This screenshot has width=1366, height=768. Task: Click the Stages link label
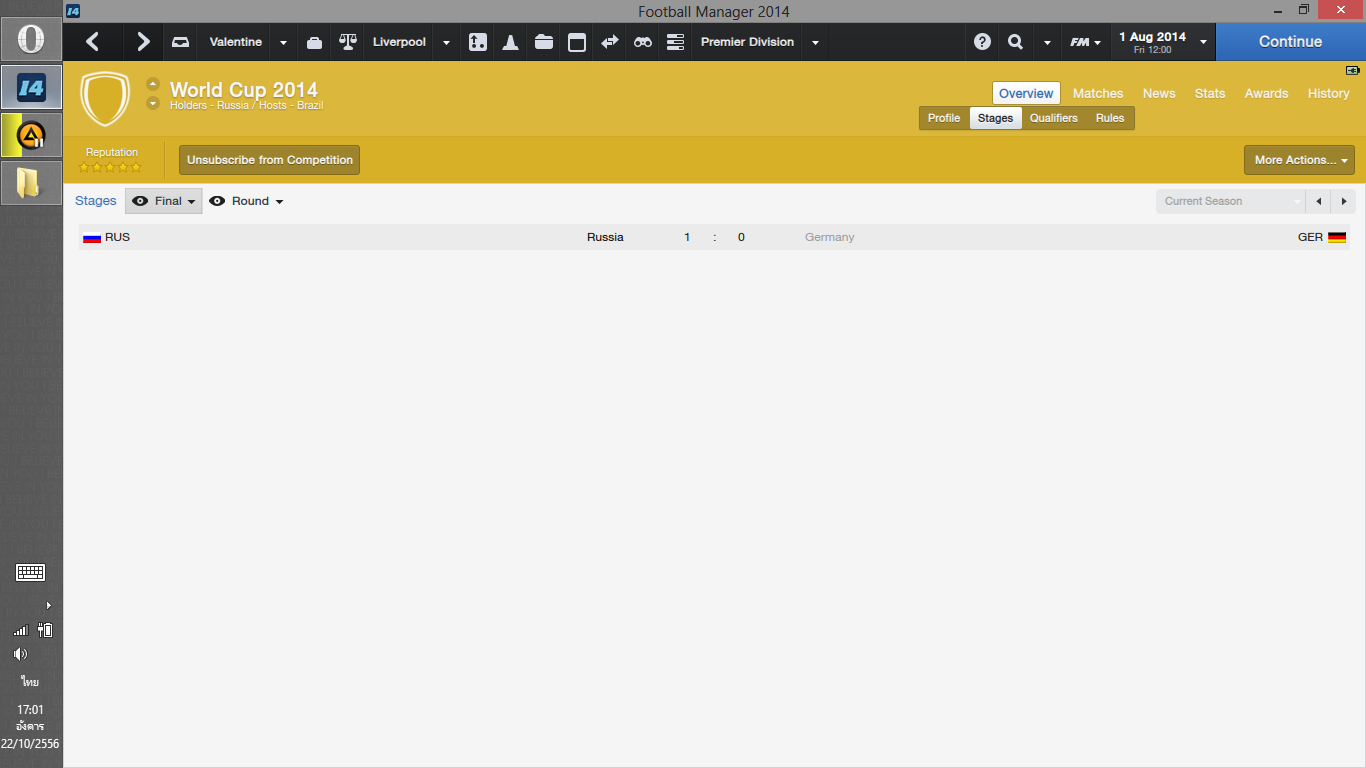[x=96, y=201]
